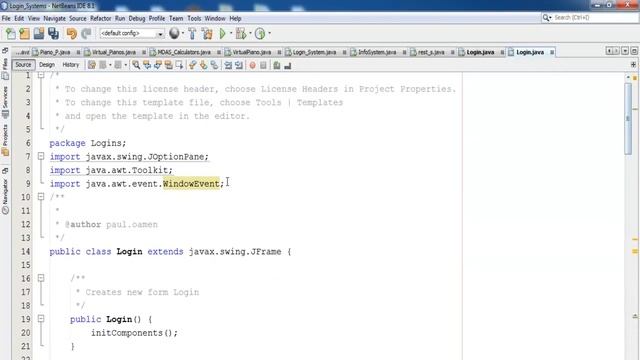Jump to Last Edit location icon

point(92,65)
